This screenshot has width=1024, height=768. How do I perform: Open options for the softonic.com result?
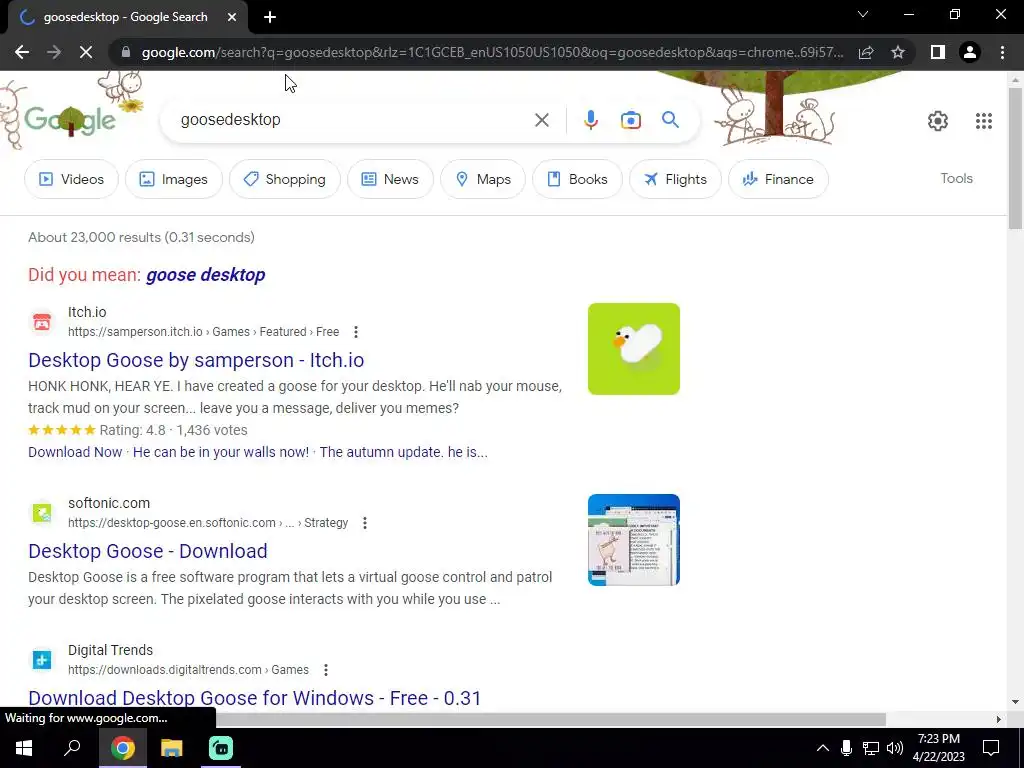364,523
